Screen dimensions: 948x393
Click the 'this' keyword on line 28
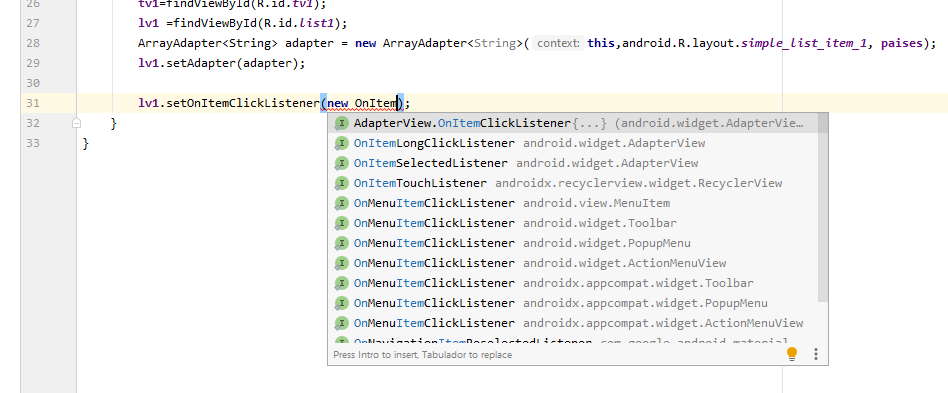[x=601, y=44]
